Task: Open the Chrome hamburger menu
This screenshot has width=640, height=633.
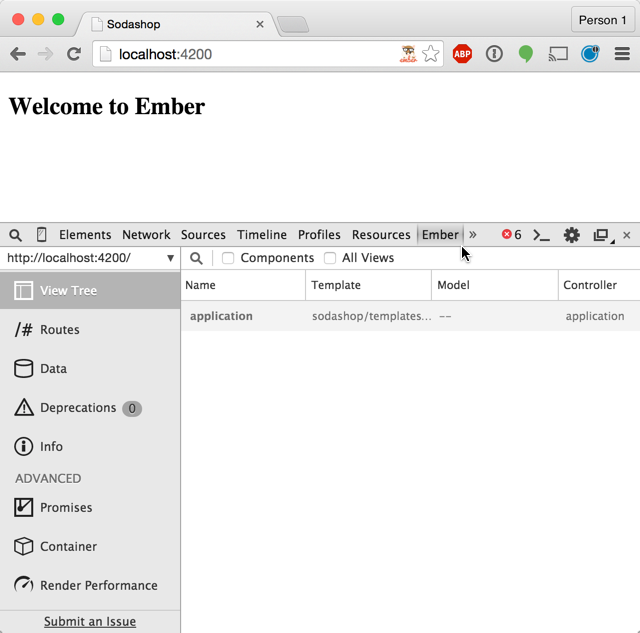Action: click(622, 54)
